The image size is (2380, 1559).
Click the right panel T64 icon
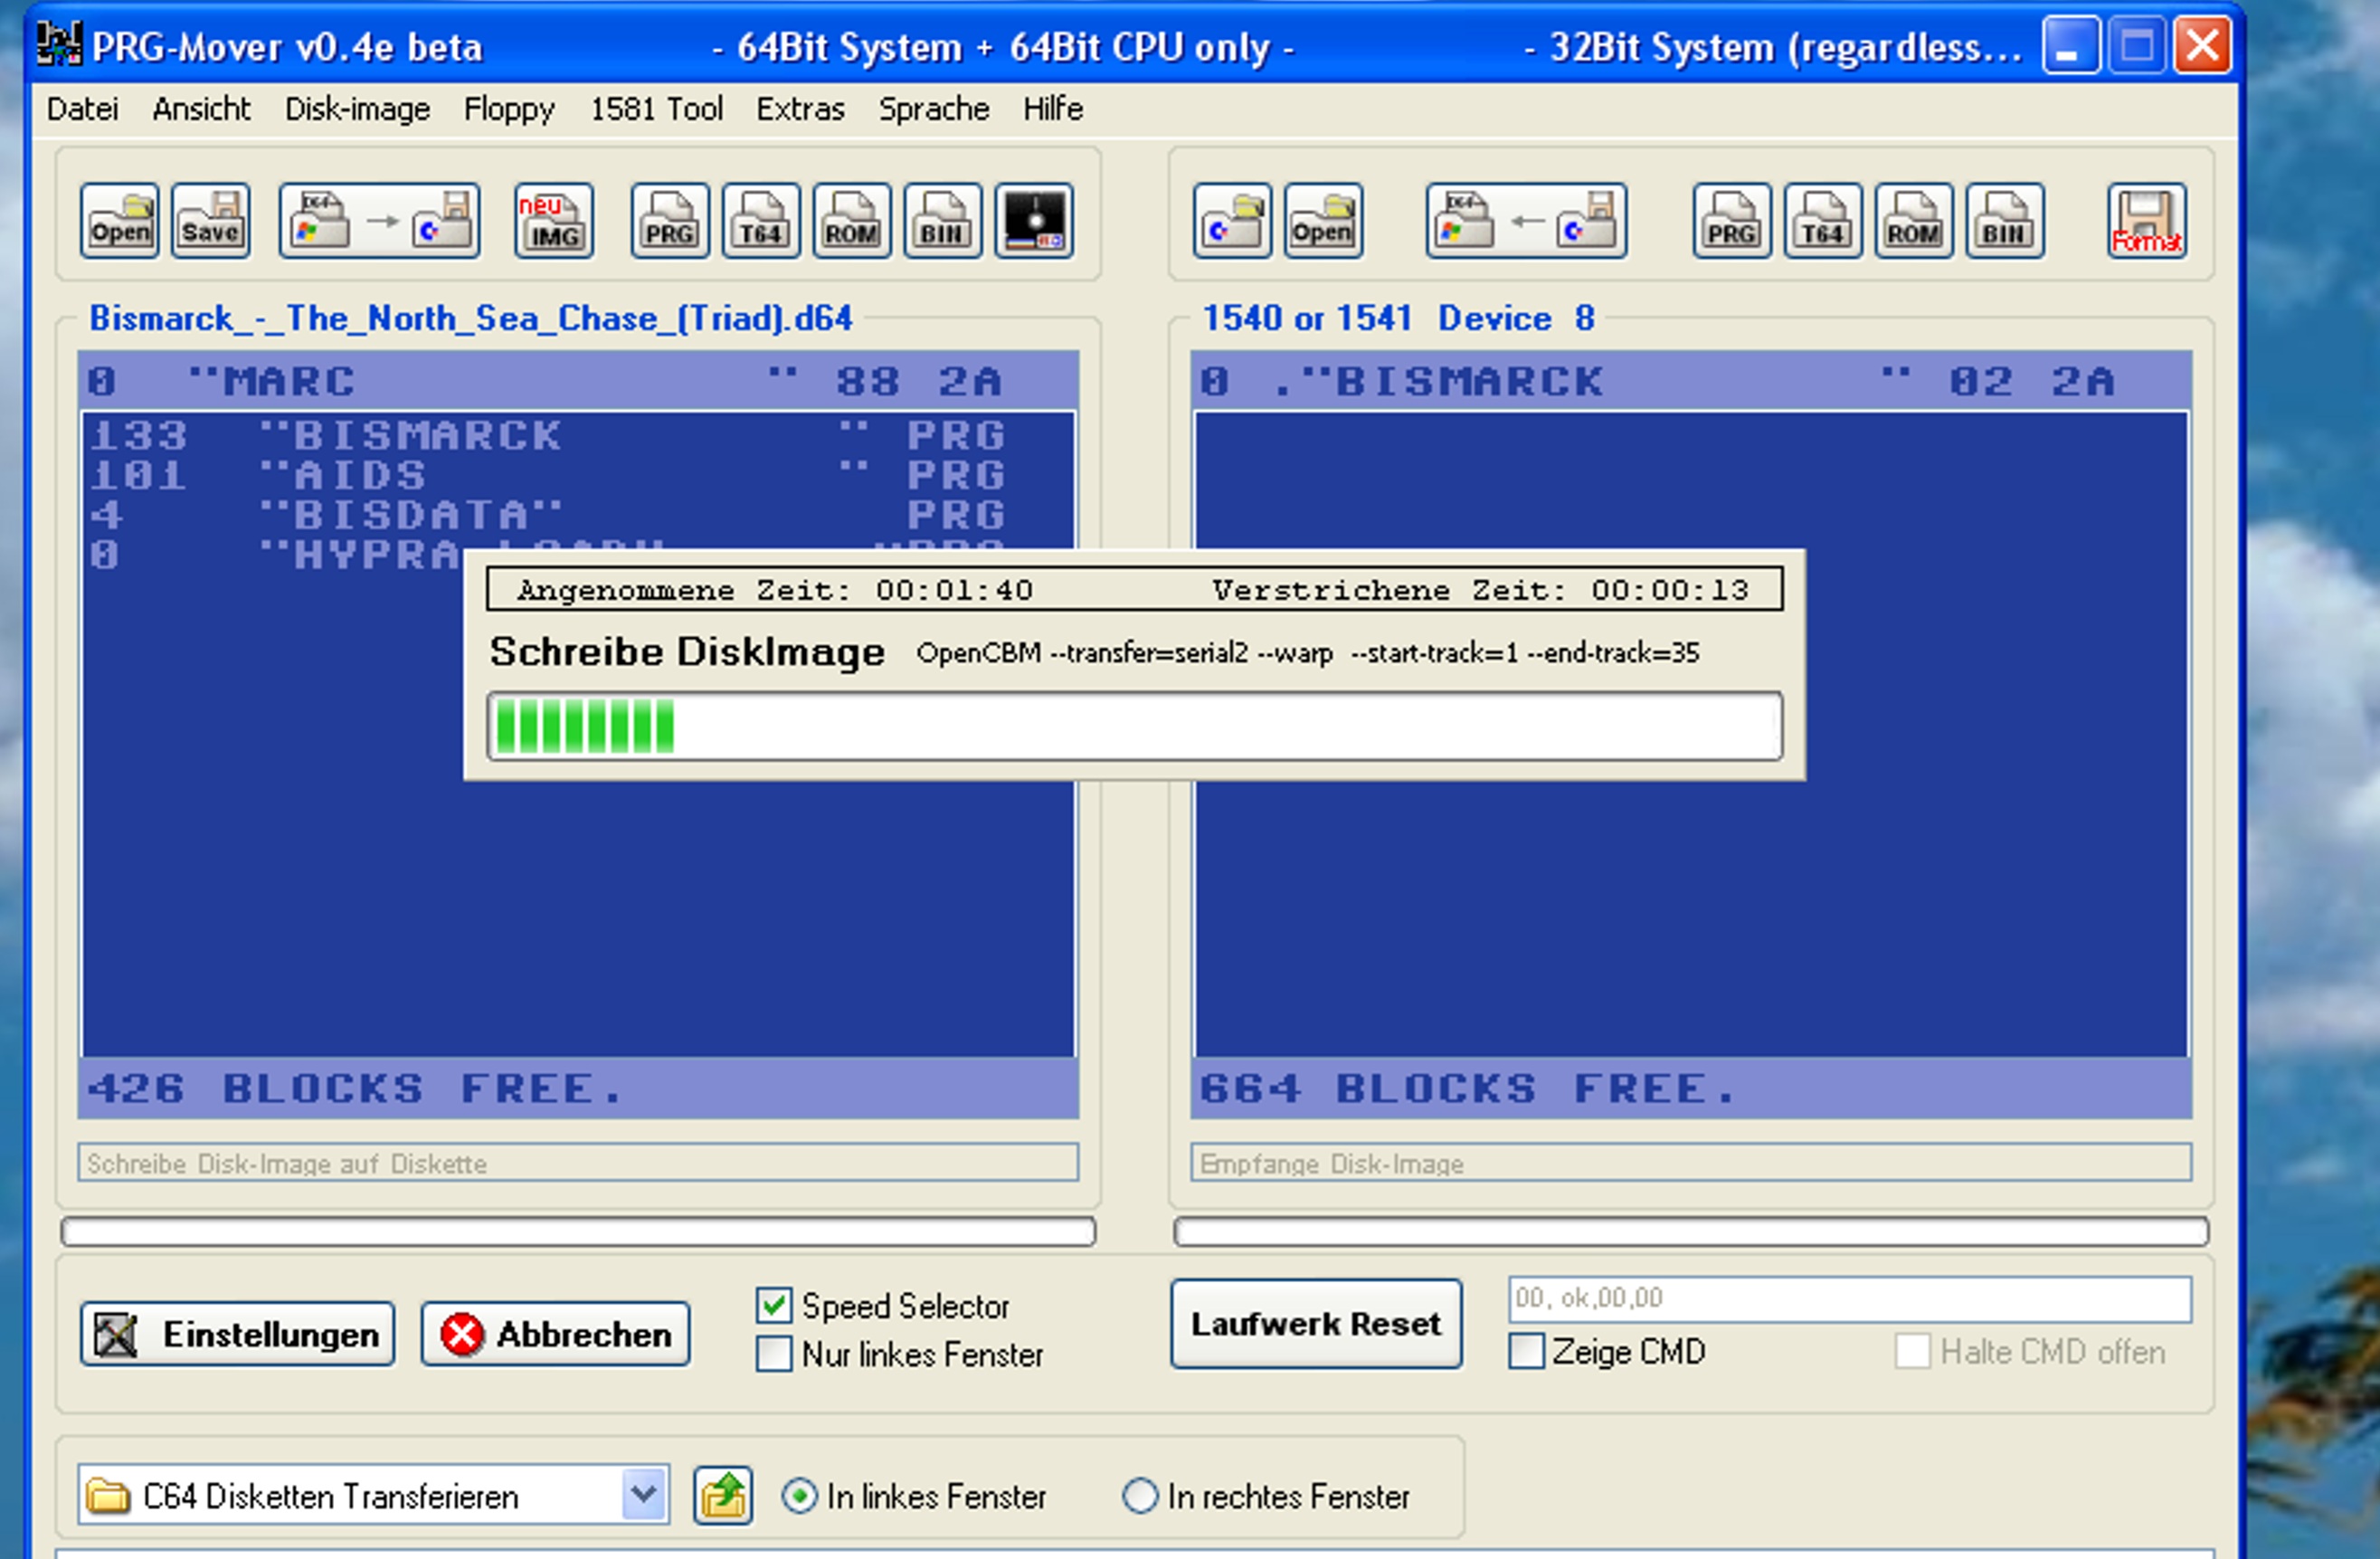(x=1823, y=221)
